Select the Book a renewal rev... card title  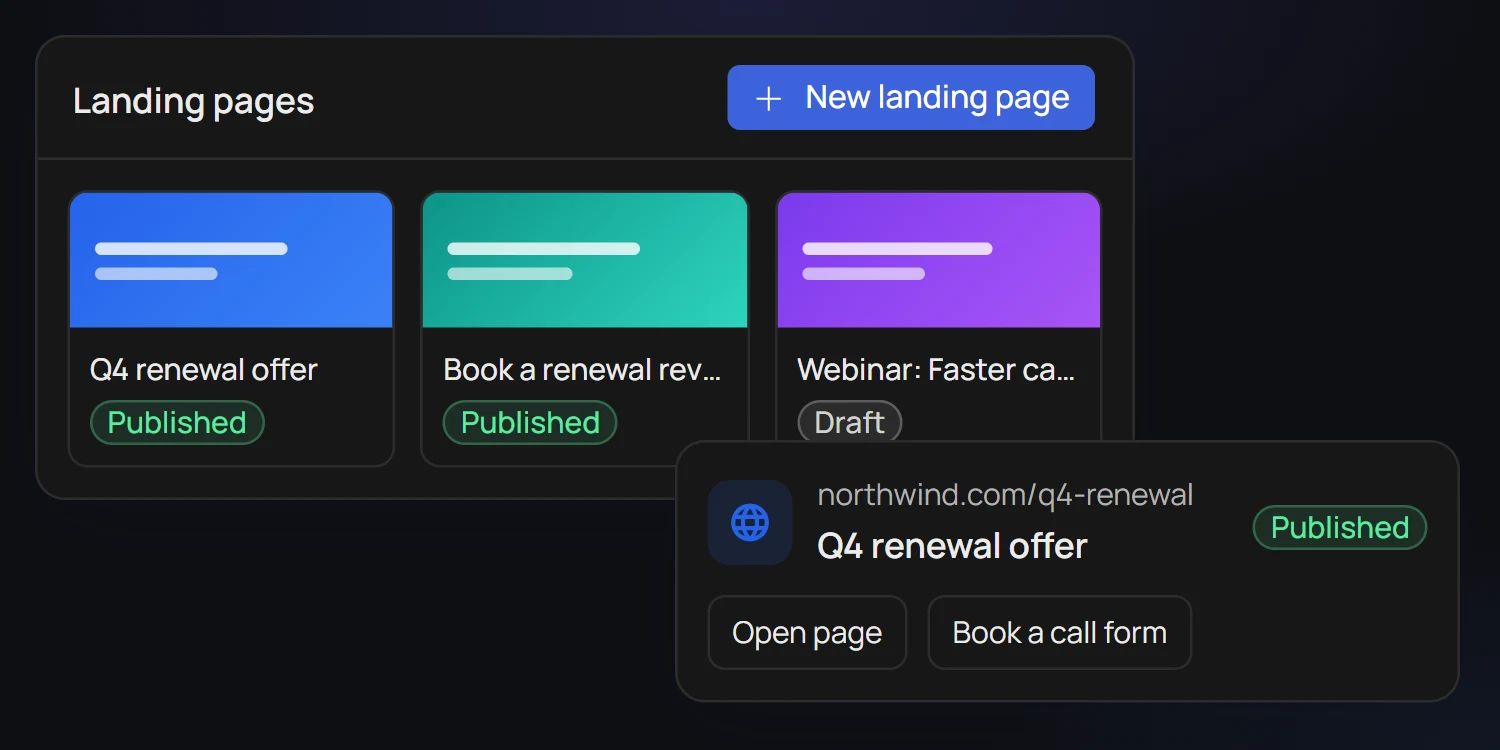click(582, 370)
